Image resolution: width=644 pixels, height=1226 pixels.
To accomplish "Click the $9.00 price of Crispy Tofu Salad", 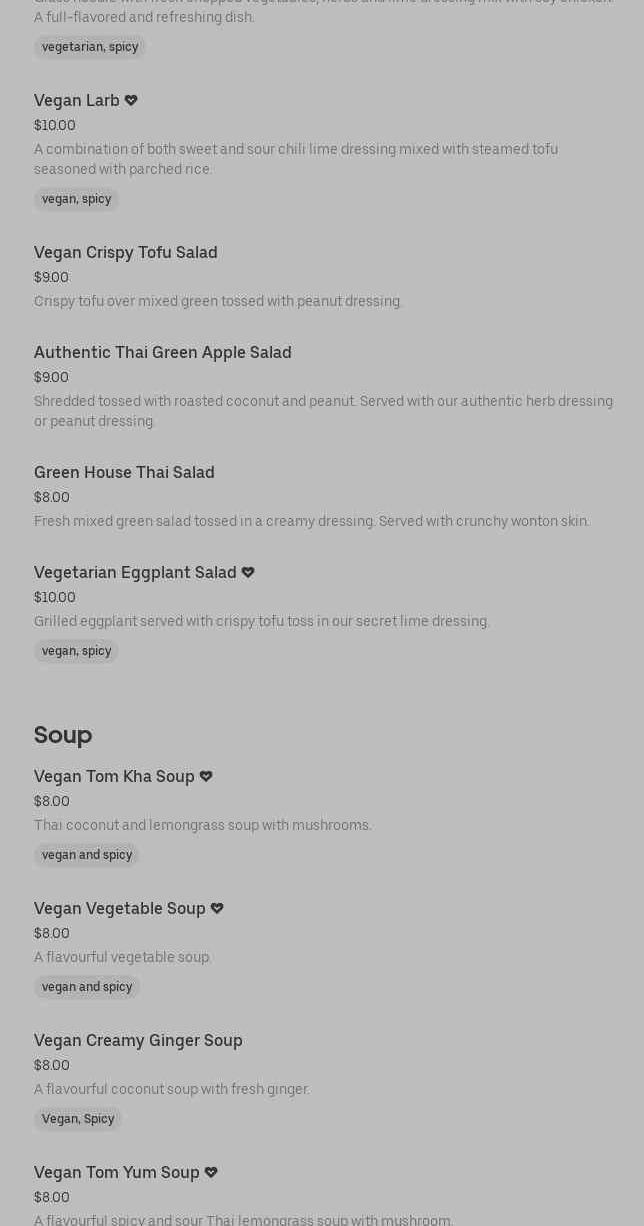I will coord(51,277).
